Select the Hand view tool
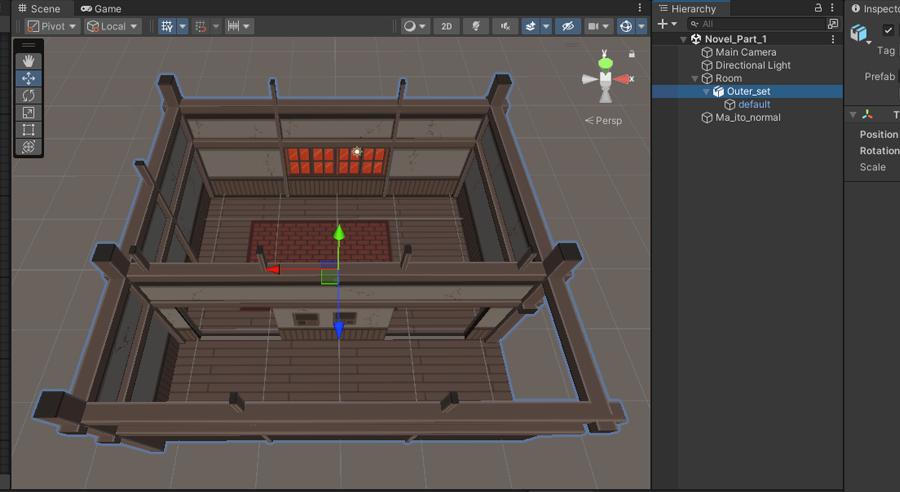900x492 pixels. coord(28,61)
